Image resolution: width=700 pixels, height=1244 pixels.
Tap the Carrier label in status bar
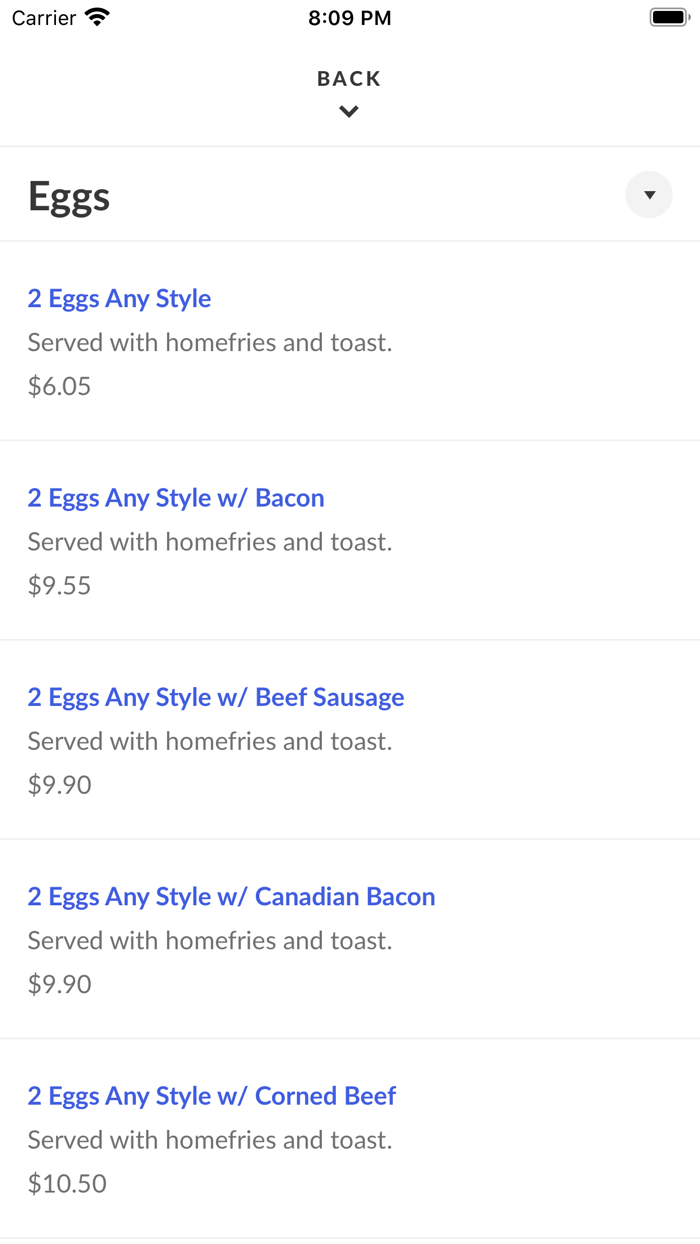44,18
